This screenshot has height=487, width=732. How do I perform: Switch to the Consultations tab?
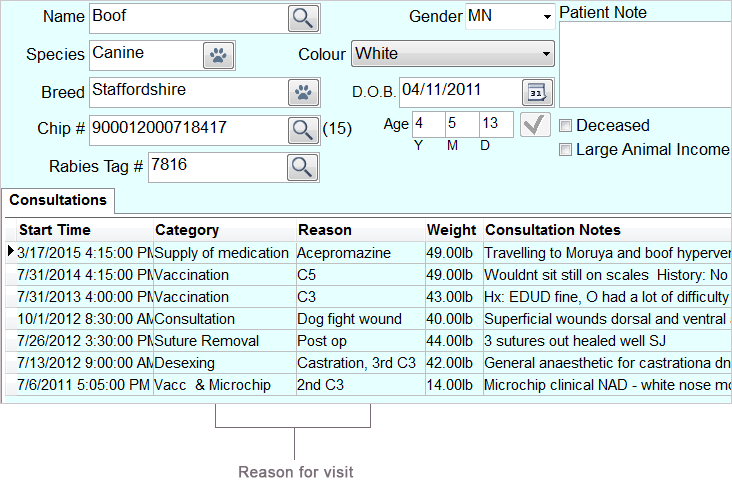58,200
